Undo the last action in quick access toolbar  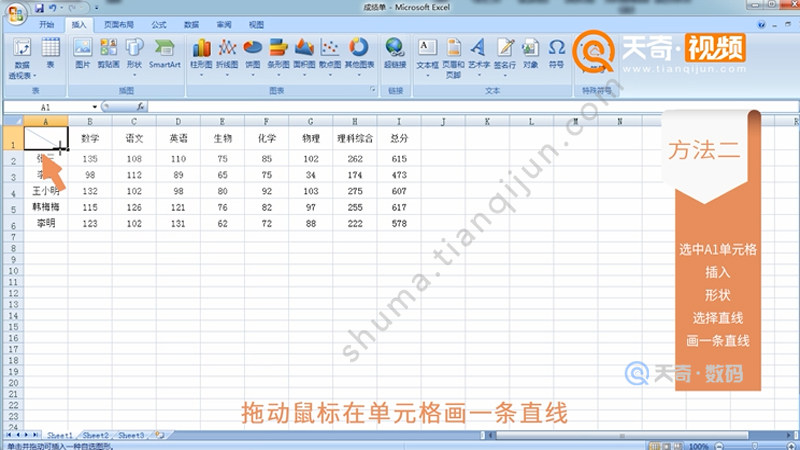tap(53, 8)
